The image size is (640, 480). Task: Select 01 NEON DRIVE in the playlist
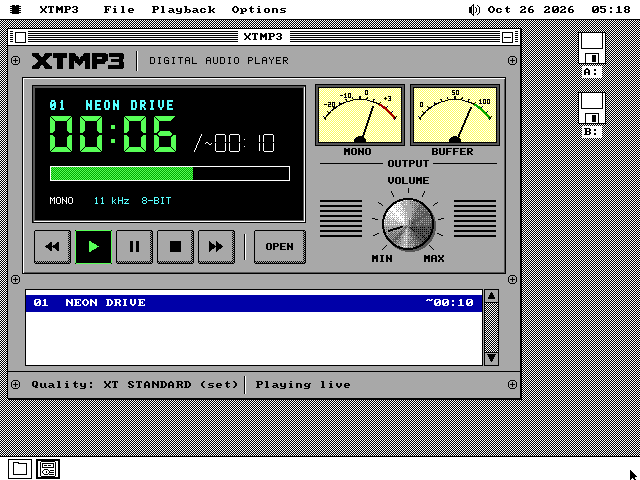pos(253,303)
